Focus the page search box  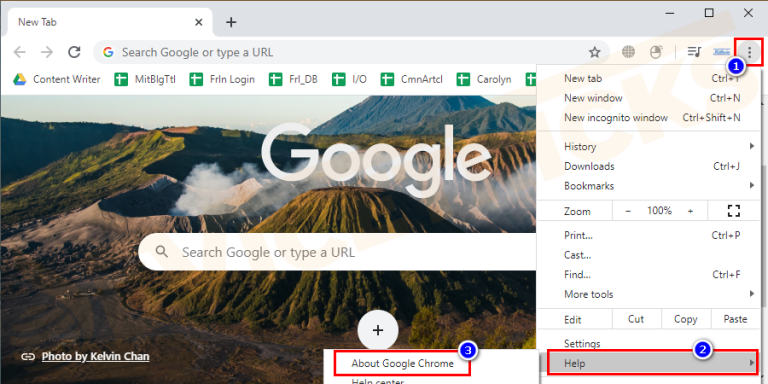click(x=338, y=252)
